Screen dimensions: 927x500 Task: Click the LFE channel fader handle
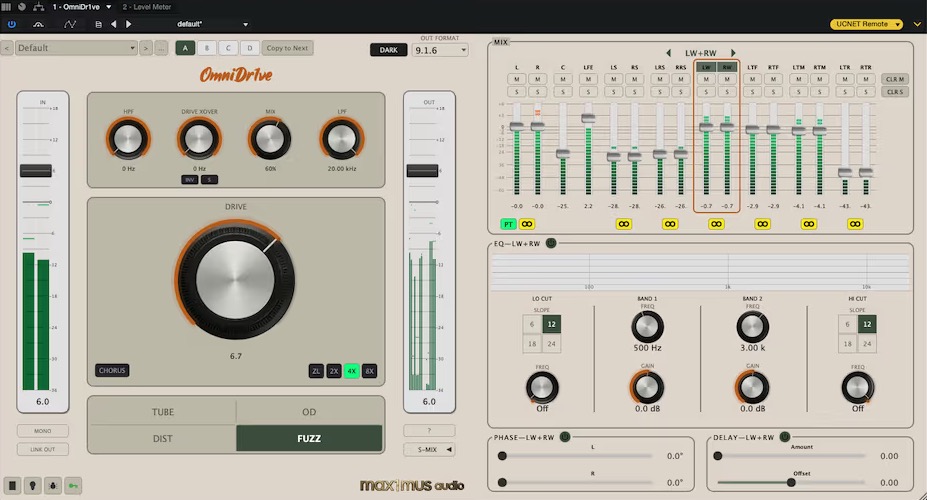coord(588,118)
